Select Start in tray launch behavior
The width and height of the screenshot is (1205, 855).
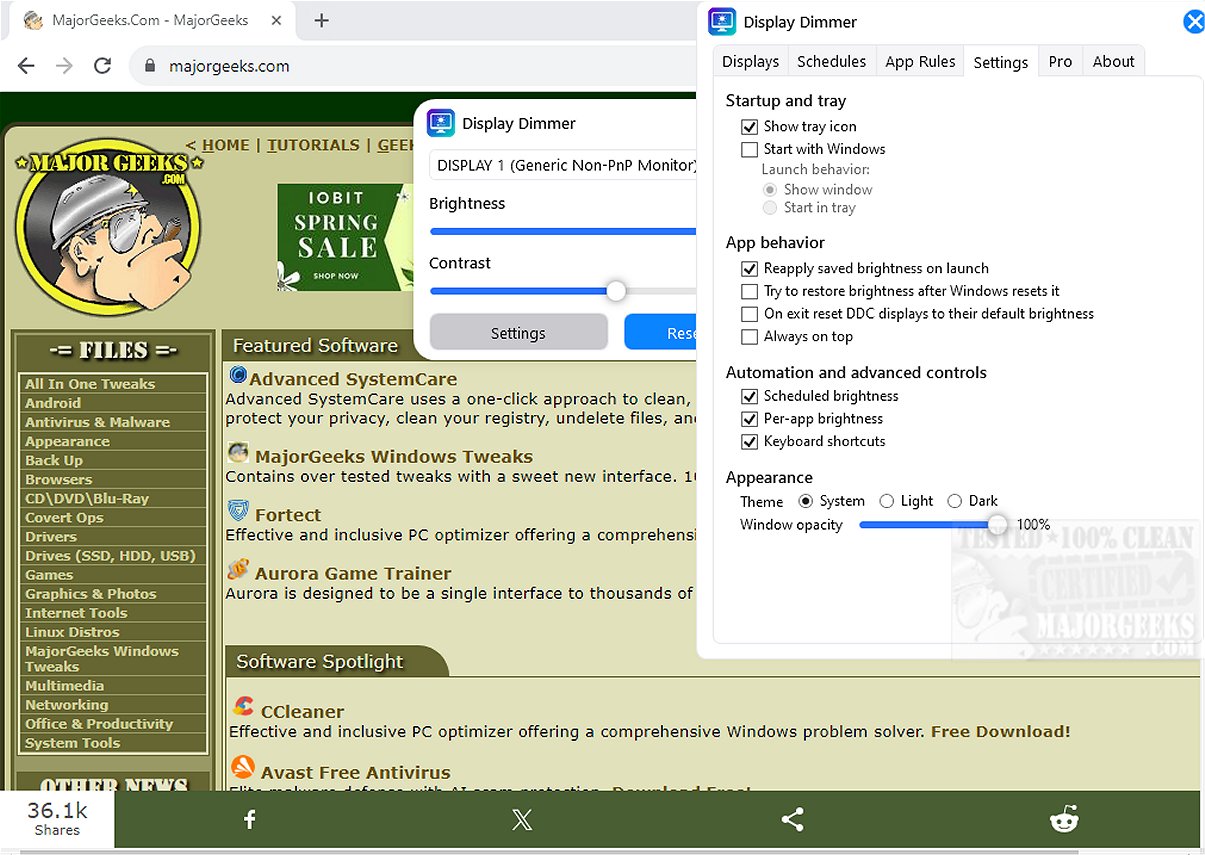coord(769,208)
